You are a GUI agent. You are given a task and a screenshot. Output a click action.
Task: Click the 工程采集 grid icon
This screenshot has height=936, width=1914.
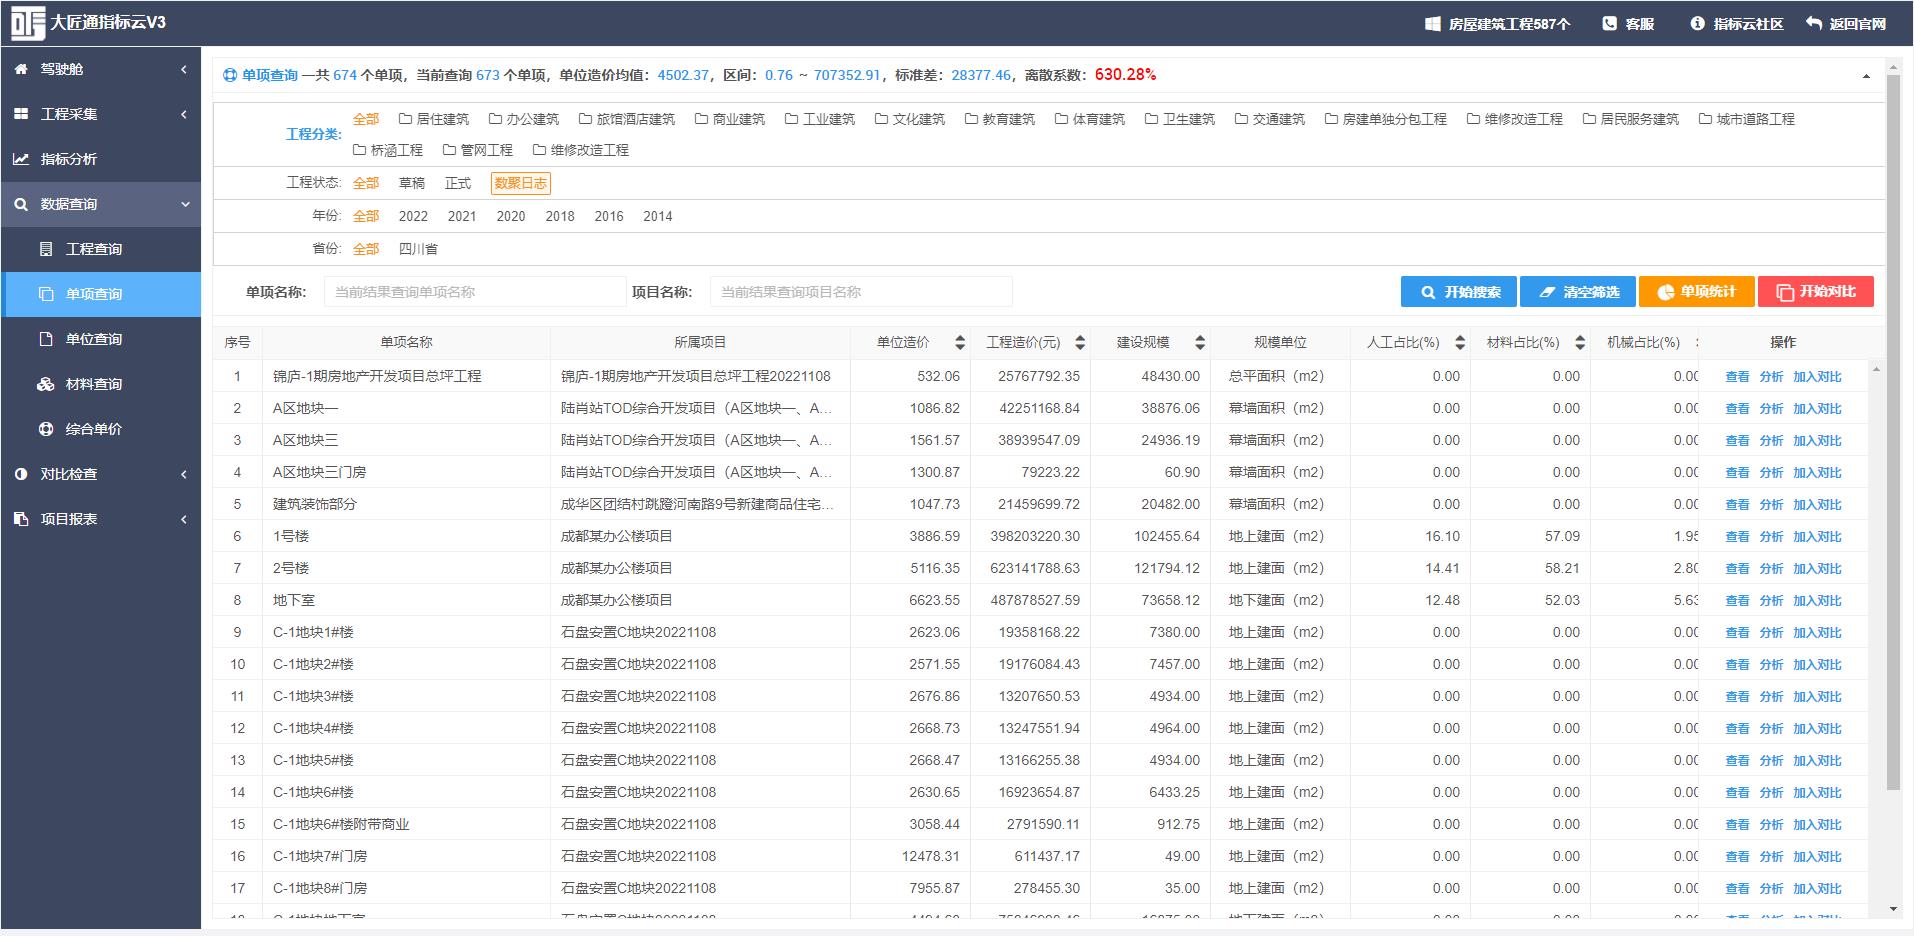click(x=21, y=114)
